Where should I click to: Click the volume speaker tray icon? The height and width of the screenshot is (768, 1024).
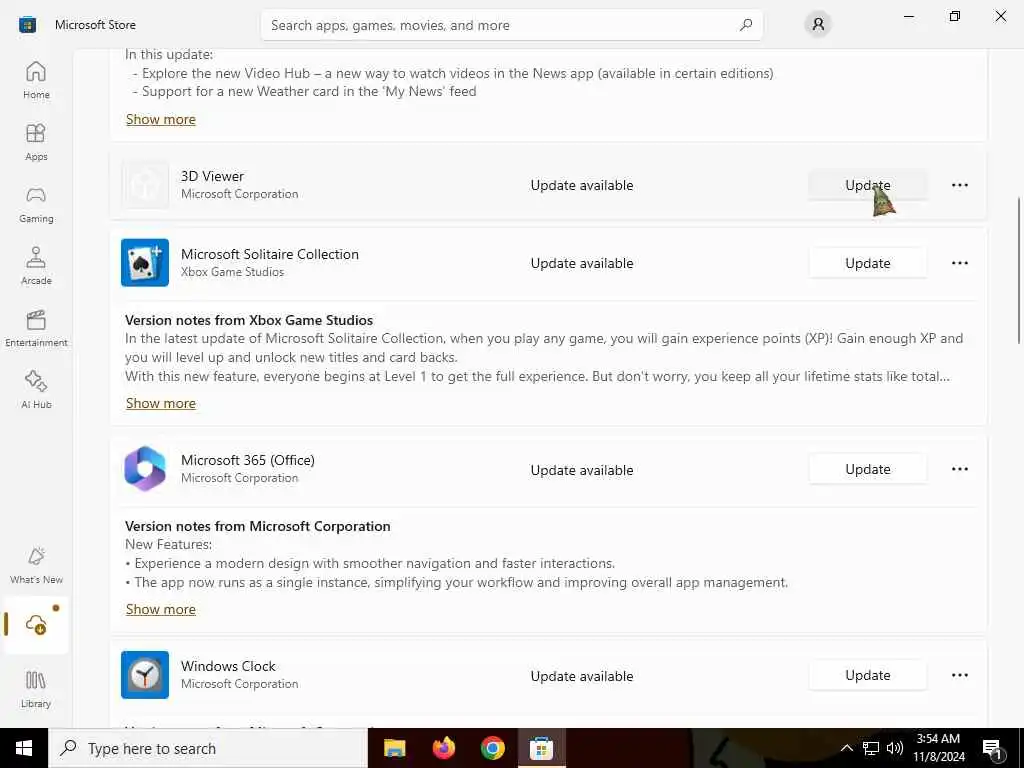(895, 748)
